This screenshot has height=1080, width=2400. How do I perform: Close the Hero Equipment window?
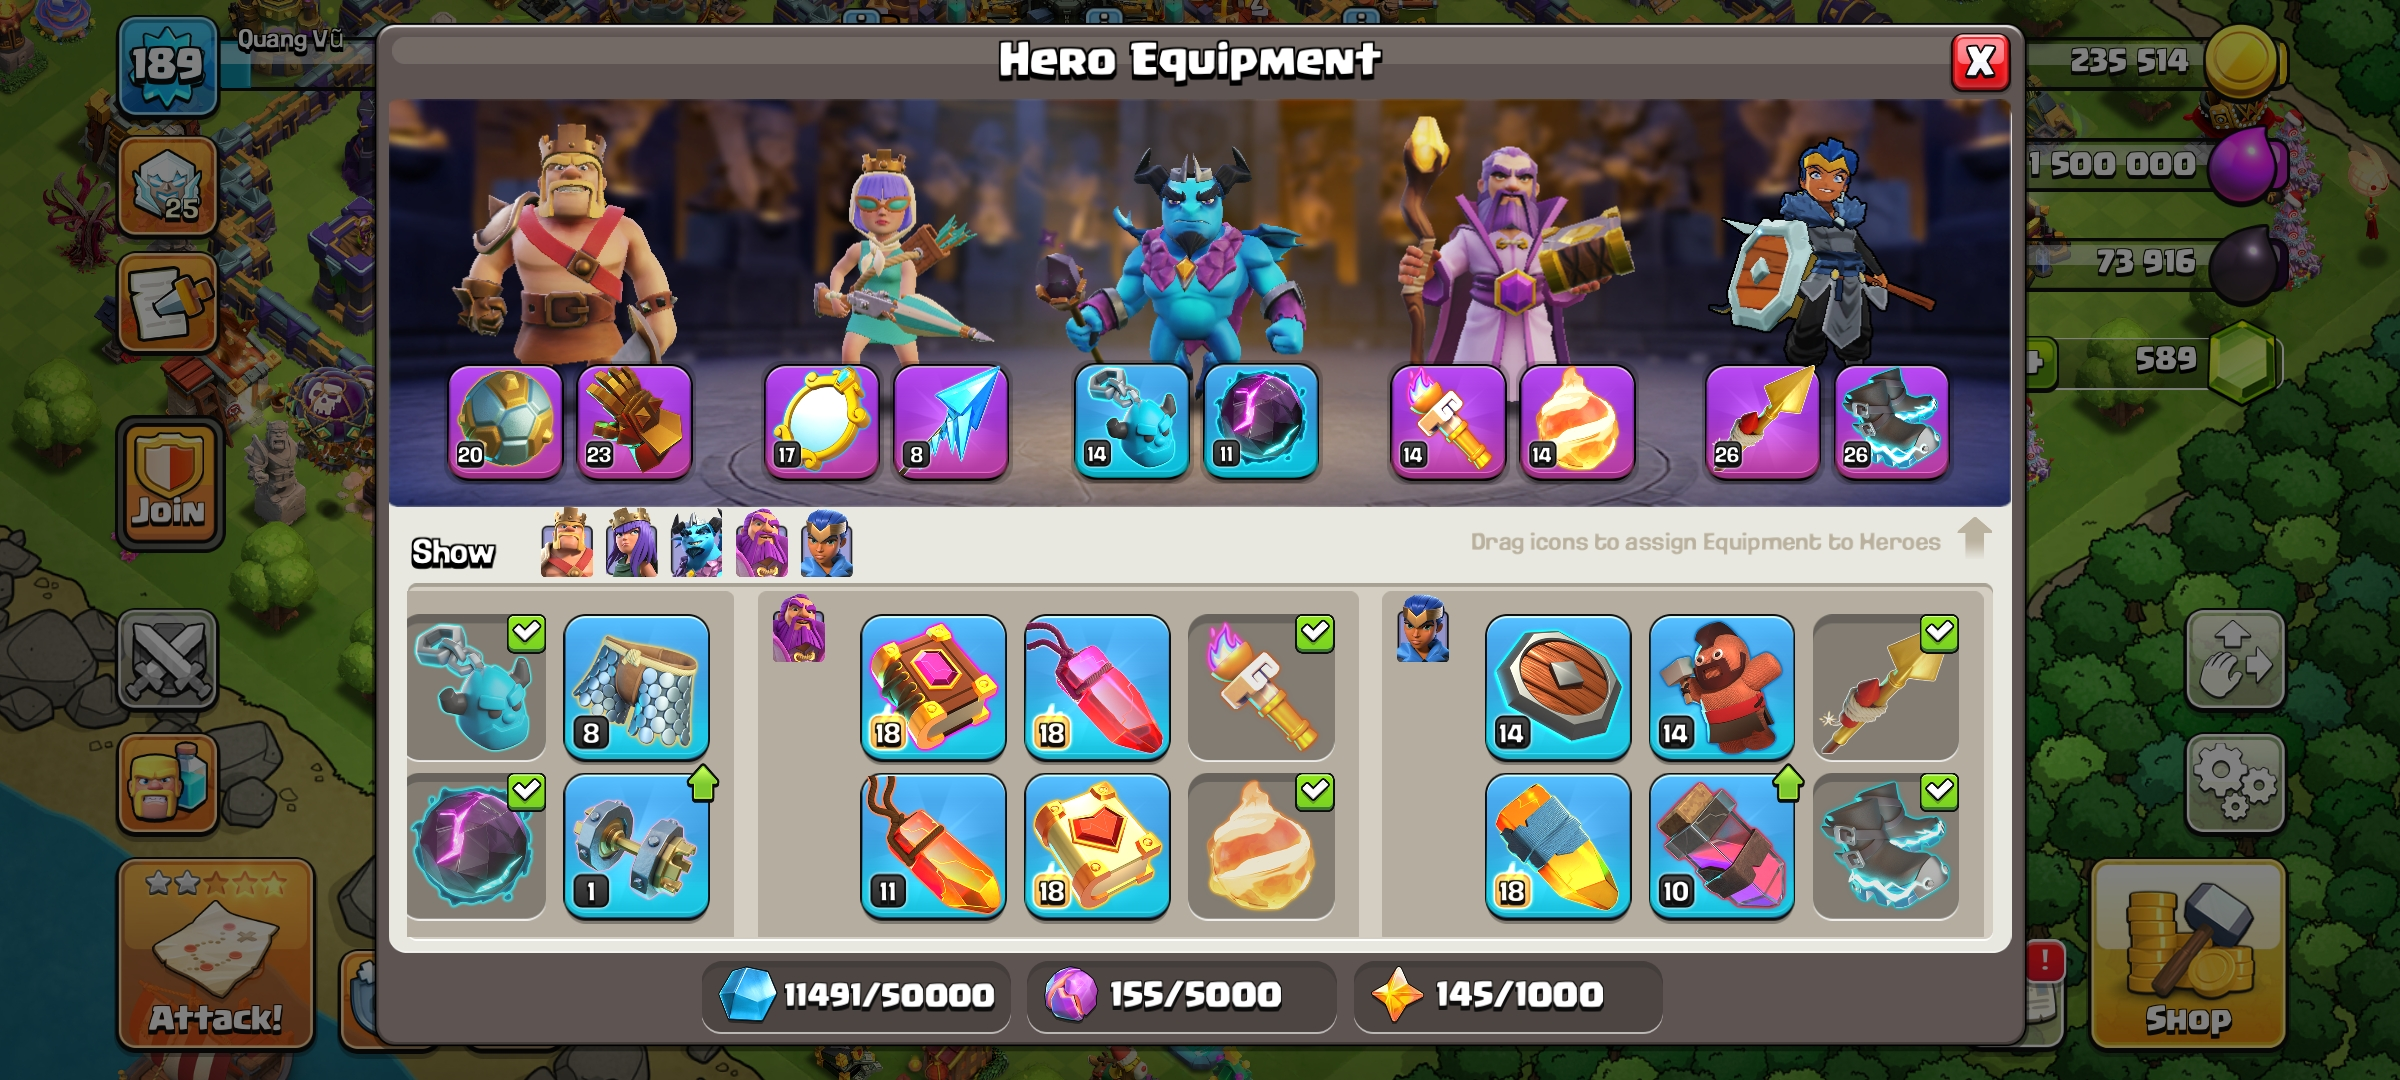click(1980, 62)
